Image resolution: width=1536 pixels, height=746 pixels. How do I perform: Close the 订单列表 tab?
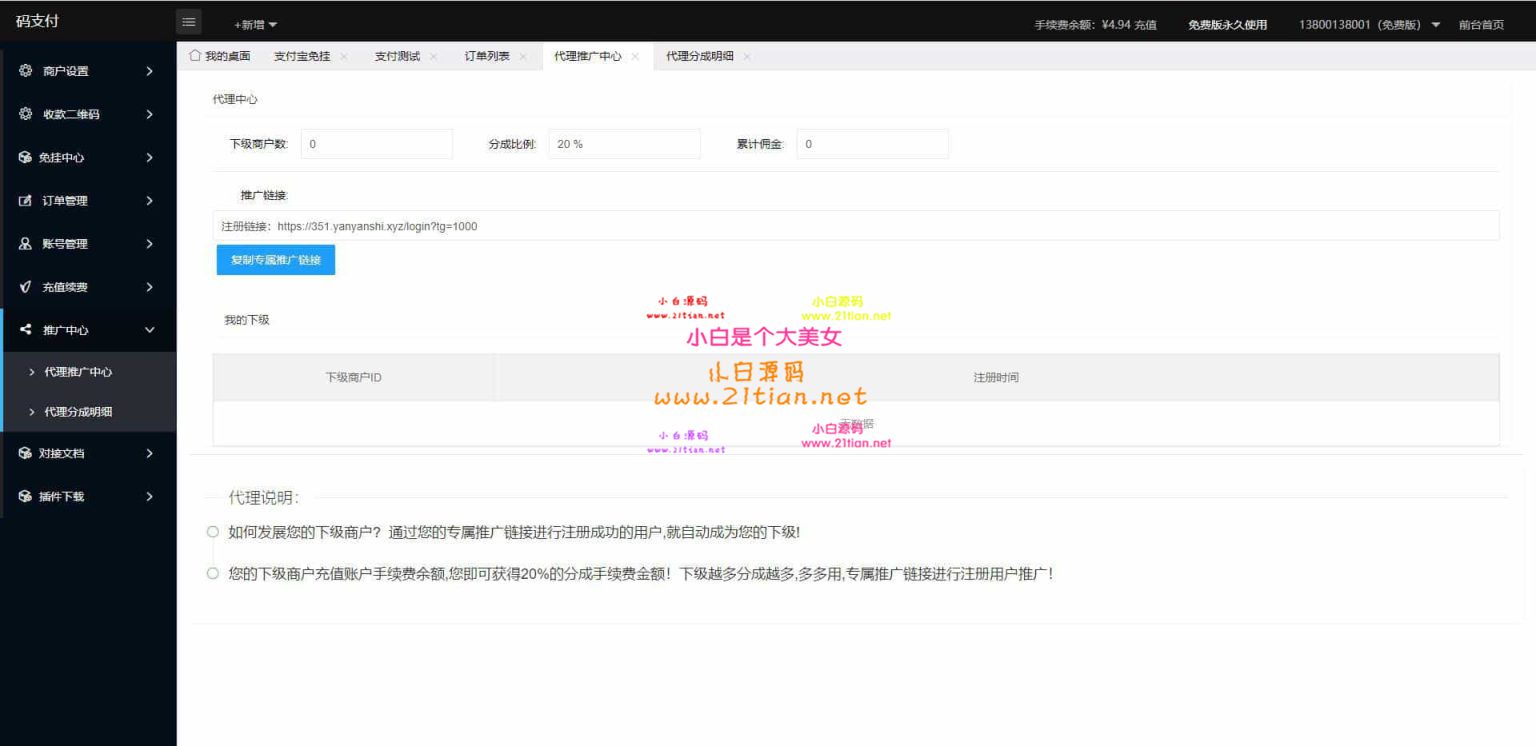pos(523,57)
